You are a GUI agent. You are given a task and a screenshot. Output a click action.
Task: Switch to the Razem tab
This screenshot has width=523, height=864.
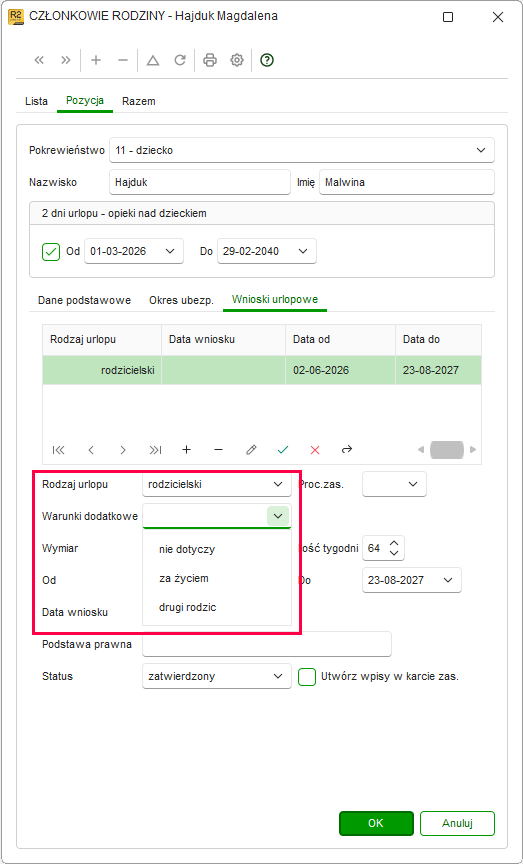139,101
